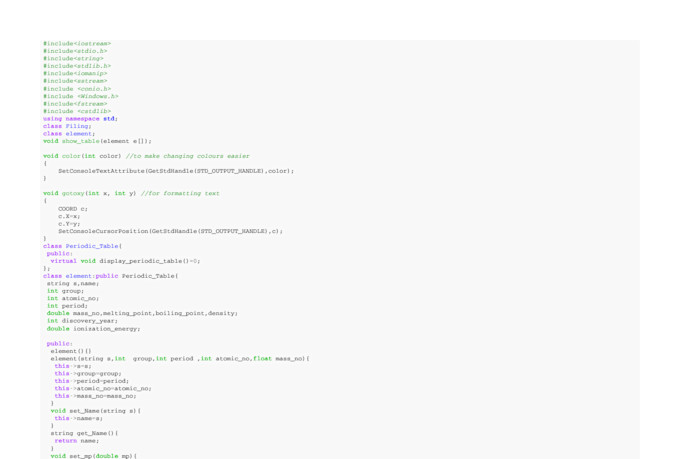Click the 'class element;' forward declaration
Viewport: 680px width, 459px height.
(x=69, y=134)
